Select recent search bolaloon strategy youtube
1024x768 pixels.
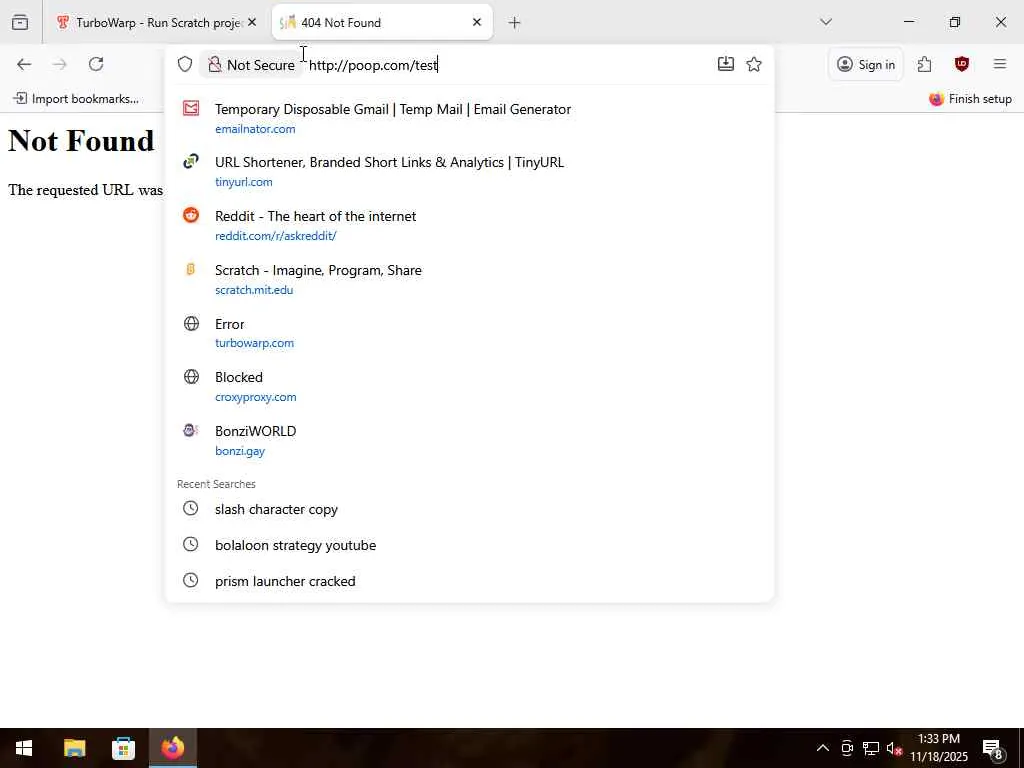point(470,545)
